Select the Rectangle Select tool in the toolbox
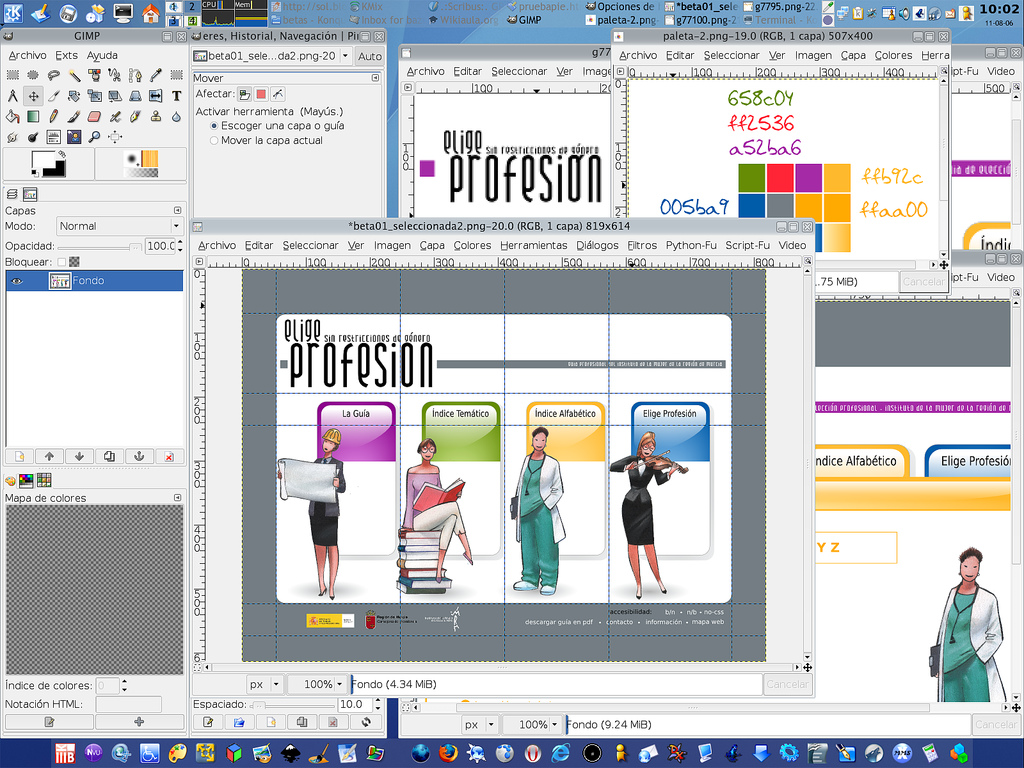This screenshot has width=1024, height=768. pos(12,75)
